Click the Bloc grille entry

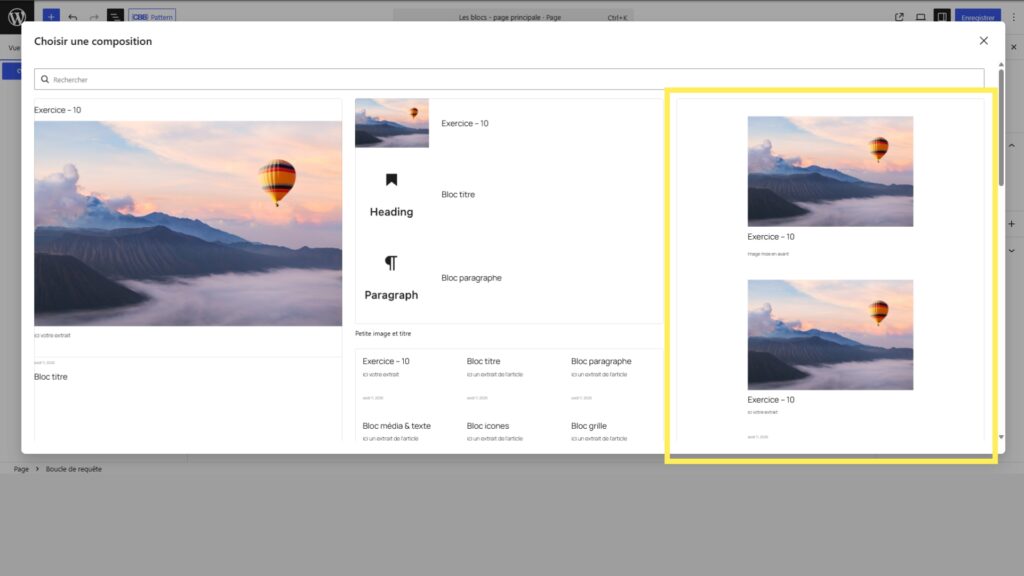588,425
